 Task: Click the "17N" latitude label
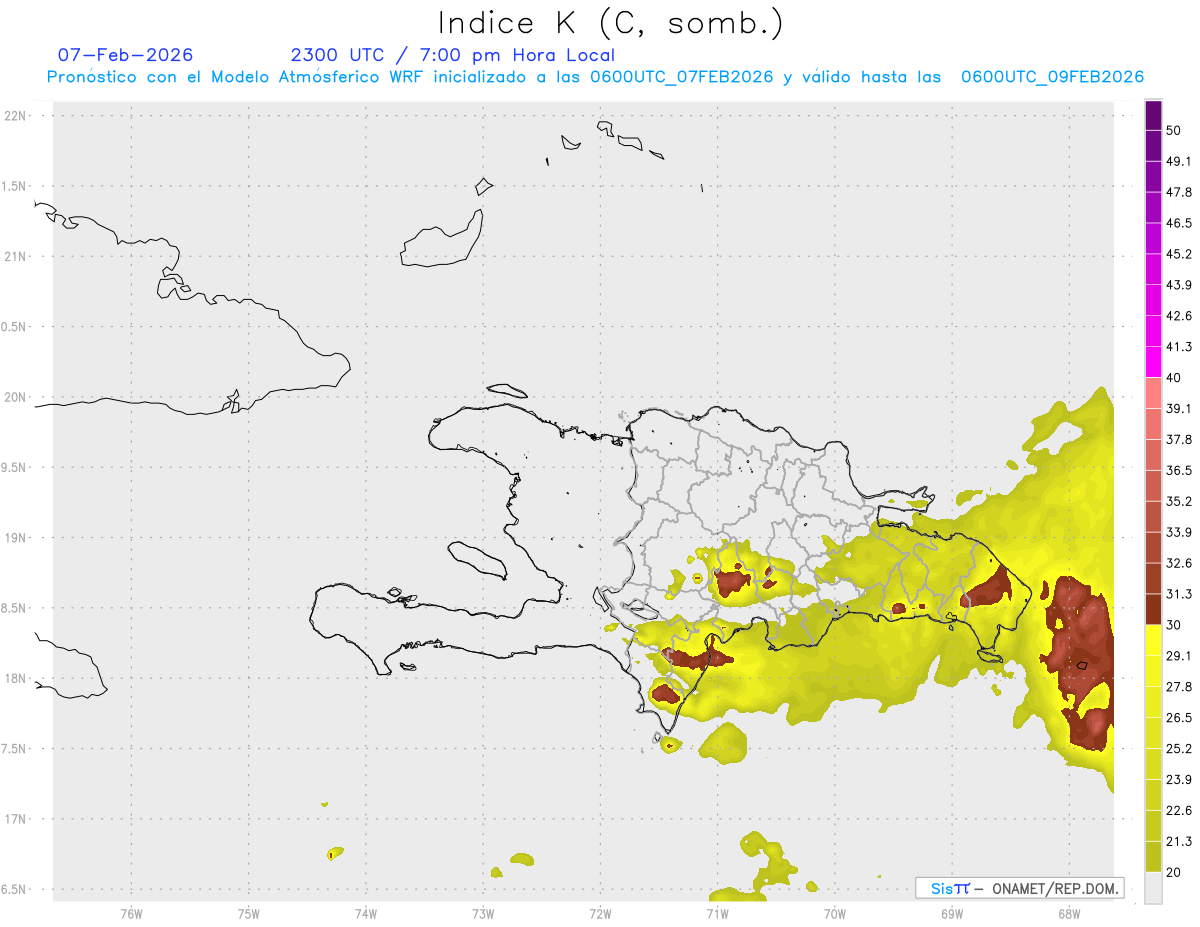pos(15,819)
